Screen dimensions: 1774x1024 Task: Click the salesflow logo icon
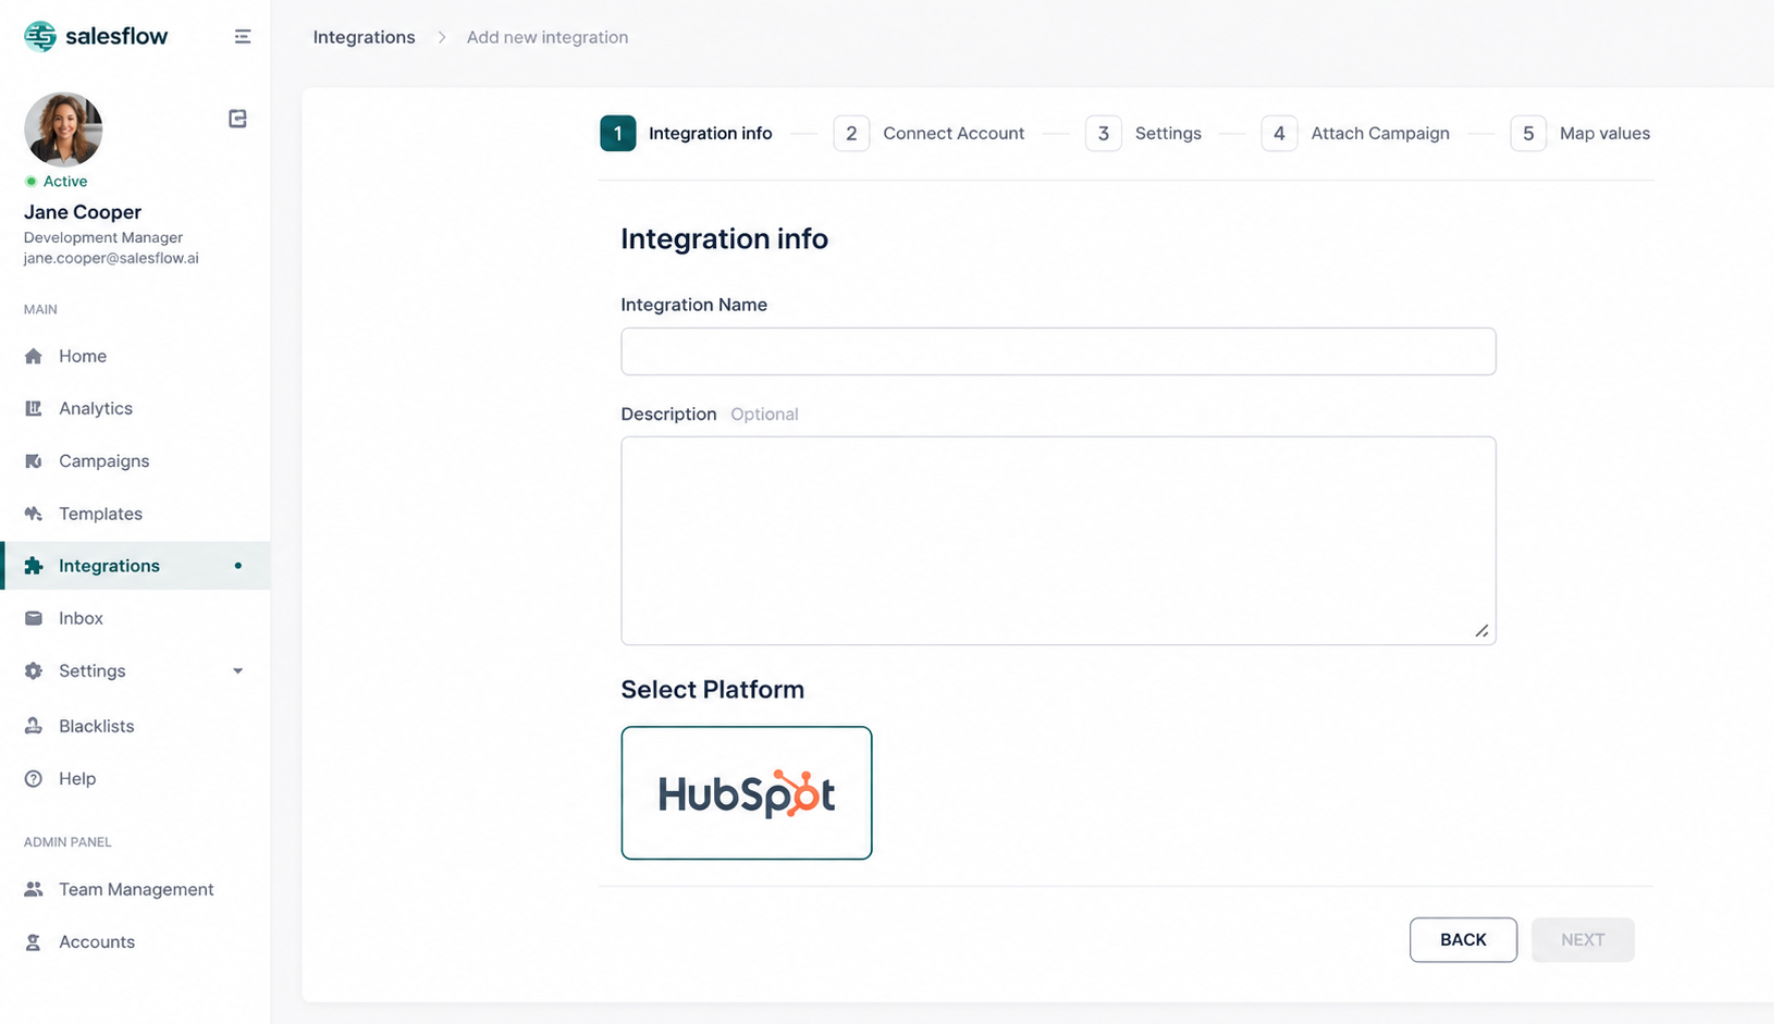tap(40, 36)
